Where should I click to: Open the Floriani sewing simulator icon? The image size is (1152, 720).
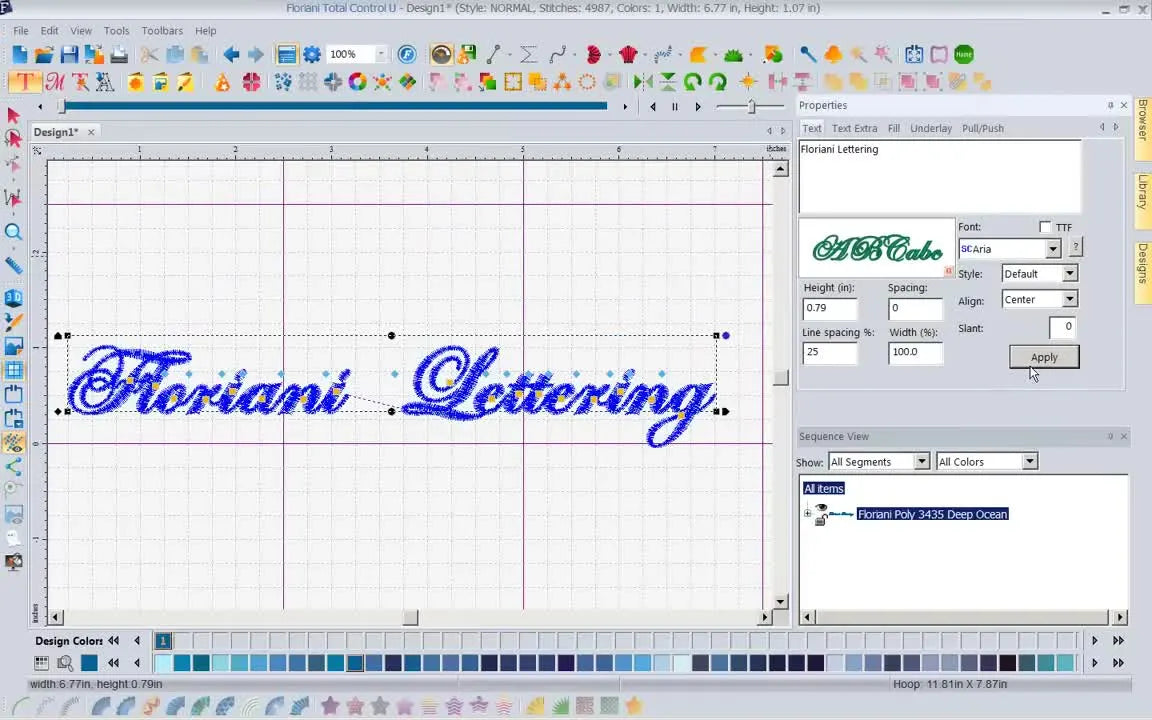point(406,54)
